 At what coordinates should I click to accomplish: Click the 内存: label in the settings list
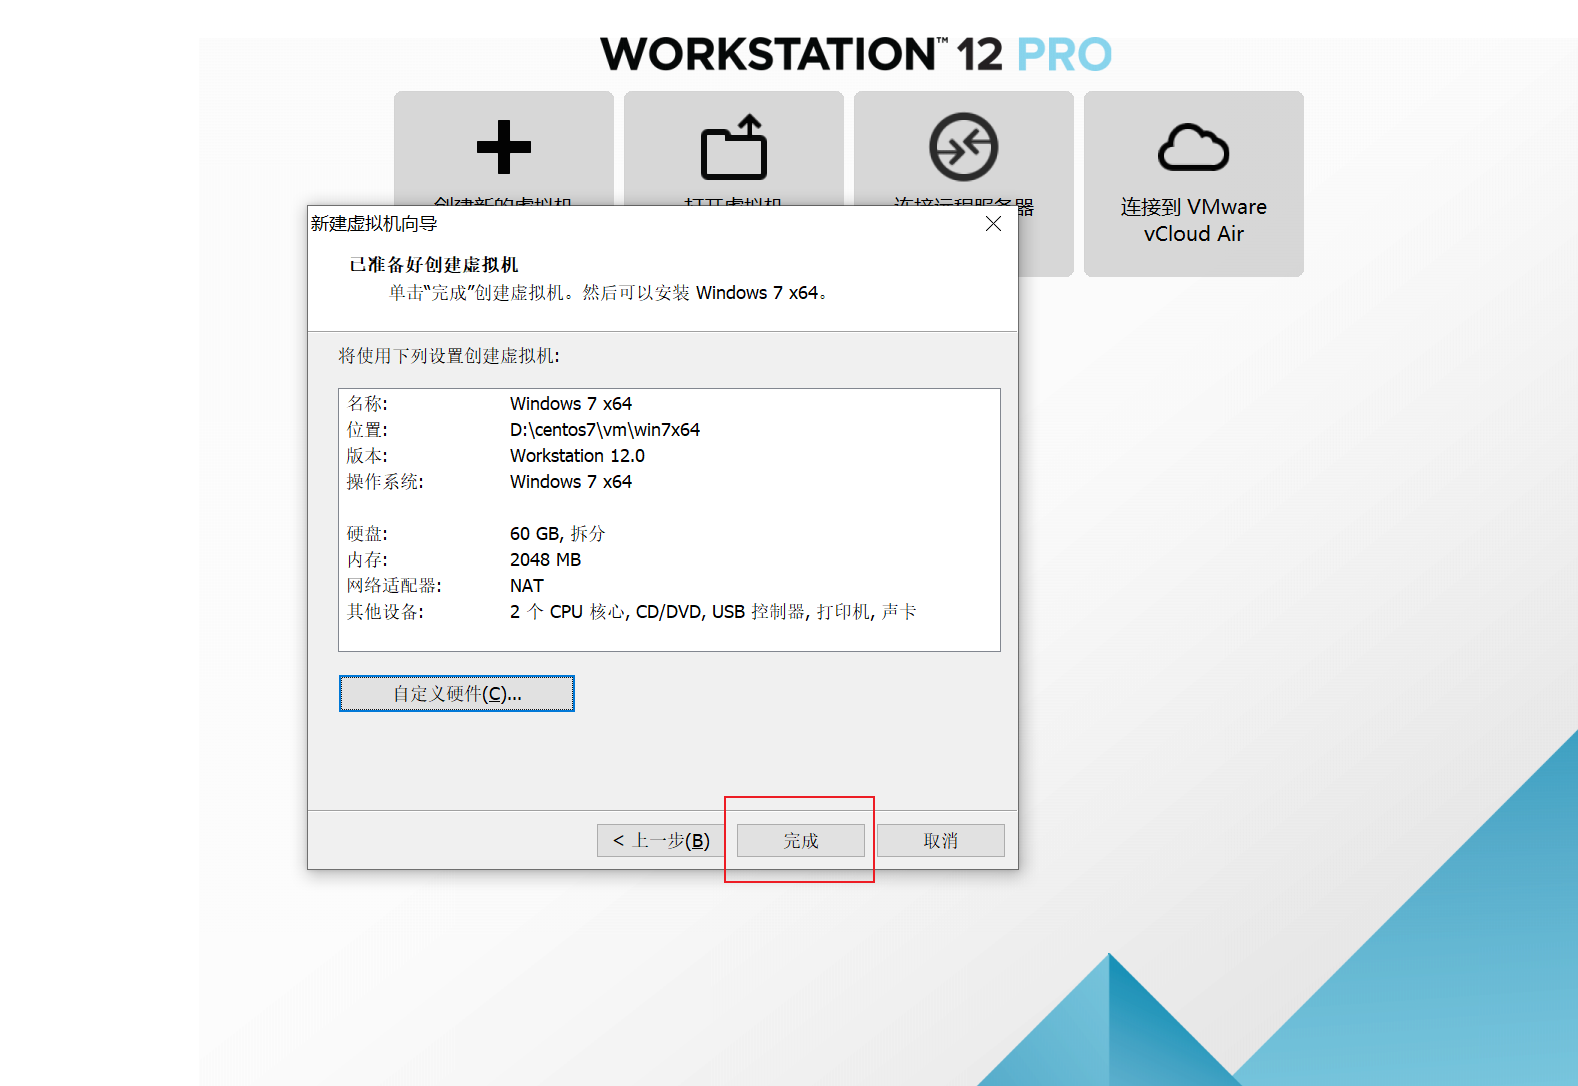367,560
